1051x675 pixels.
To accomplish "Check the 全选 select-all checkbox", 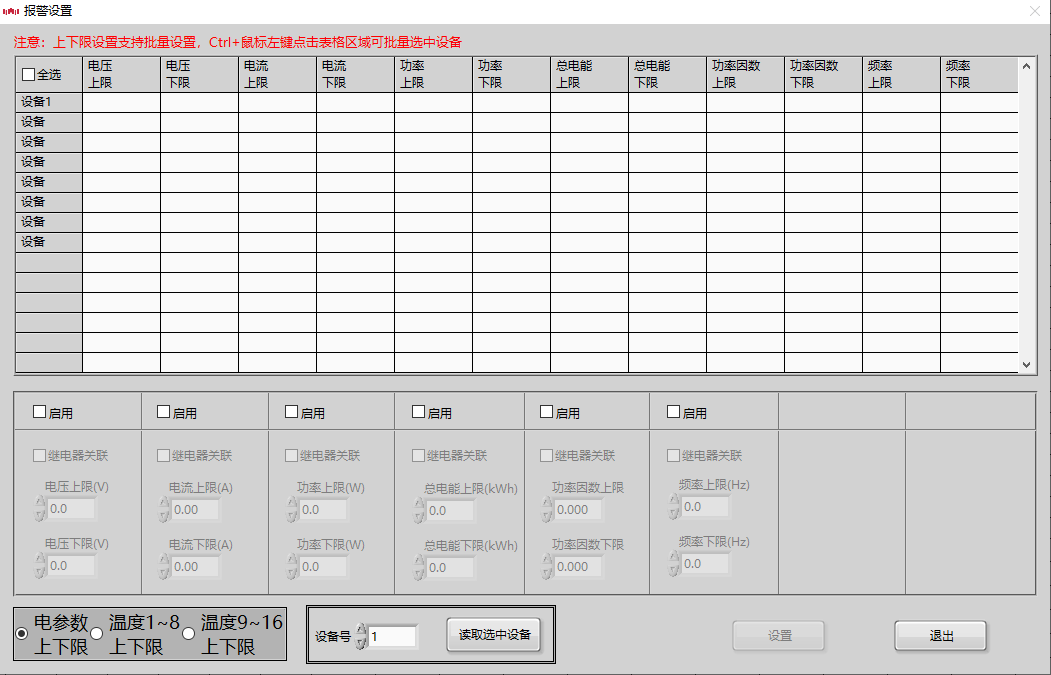I will [x=28, y=74].
